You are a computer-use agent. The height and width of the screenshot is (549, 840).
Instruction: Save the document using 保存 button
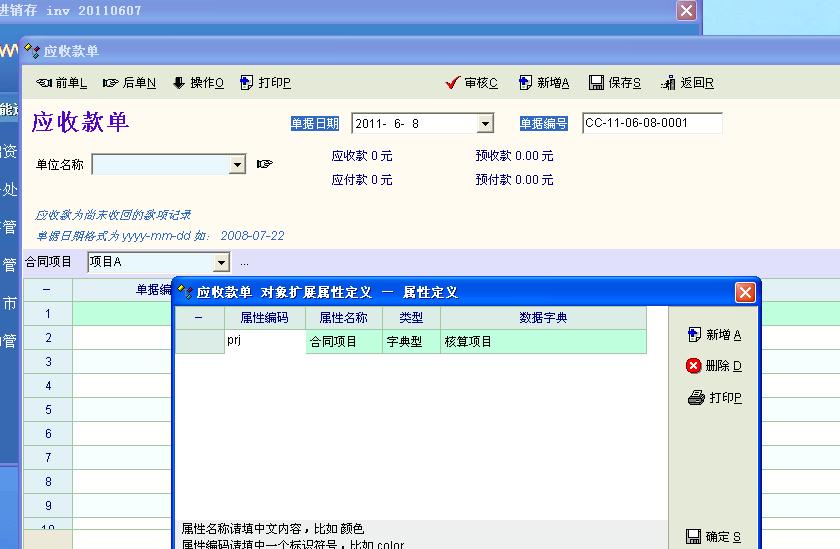tap(615, 83)
